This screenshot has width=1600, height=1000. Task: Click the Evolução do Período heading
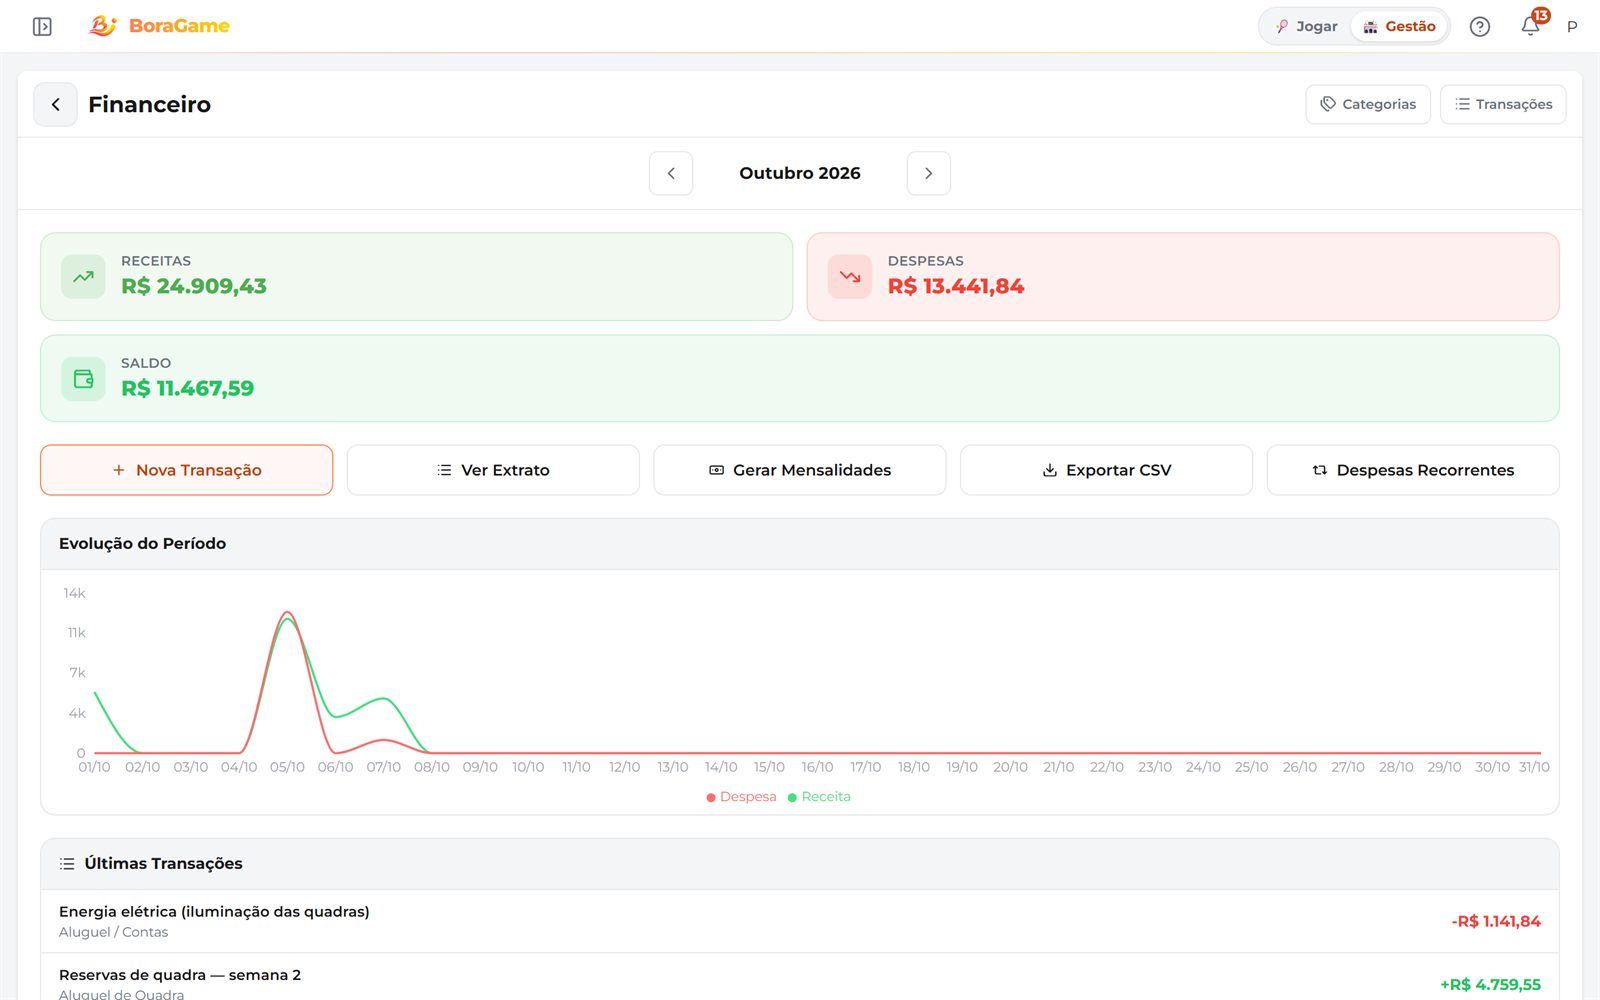pyautogui.click(x=142, y=544)
